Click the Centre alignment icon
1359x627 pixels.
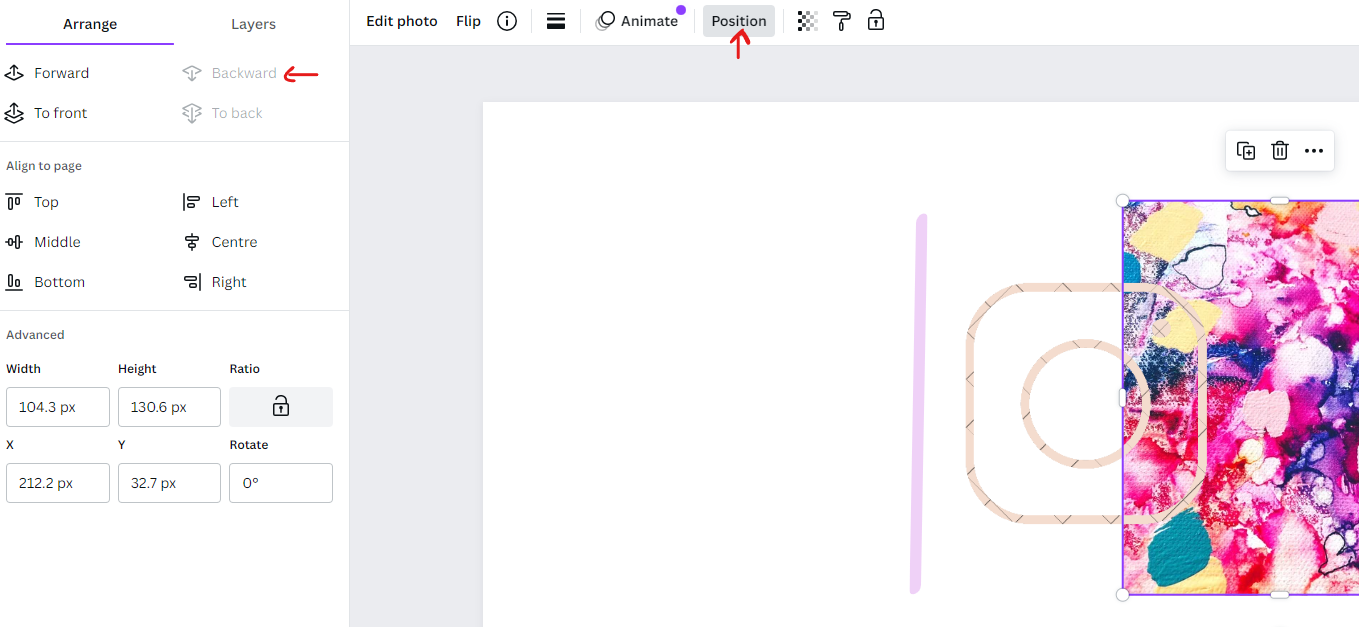tap(192, 242)
